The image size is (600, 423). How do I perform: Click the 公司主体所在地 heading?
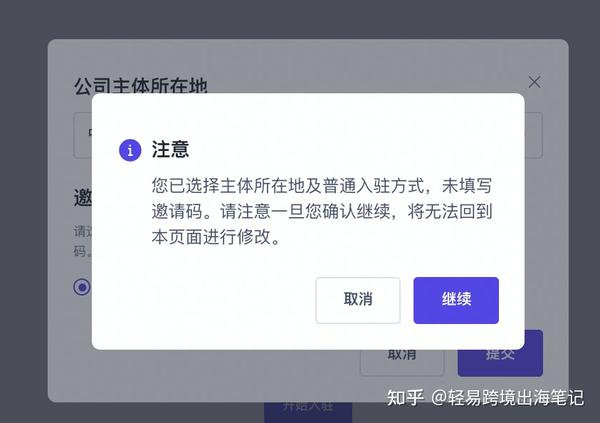140,85
